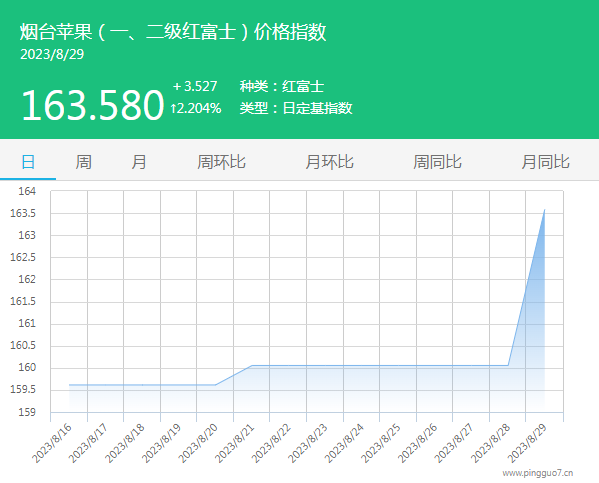Click the 2023/8/29 peak data point
The height and width of the screenshot is (483, 599).
544,209
